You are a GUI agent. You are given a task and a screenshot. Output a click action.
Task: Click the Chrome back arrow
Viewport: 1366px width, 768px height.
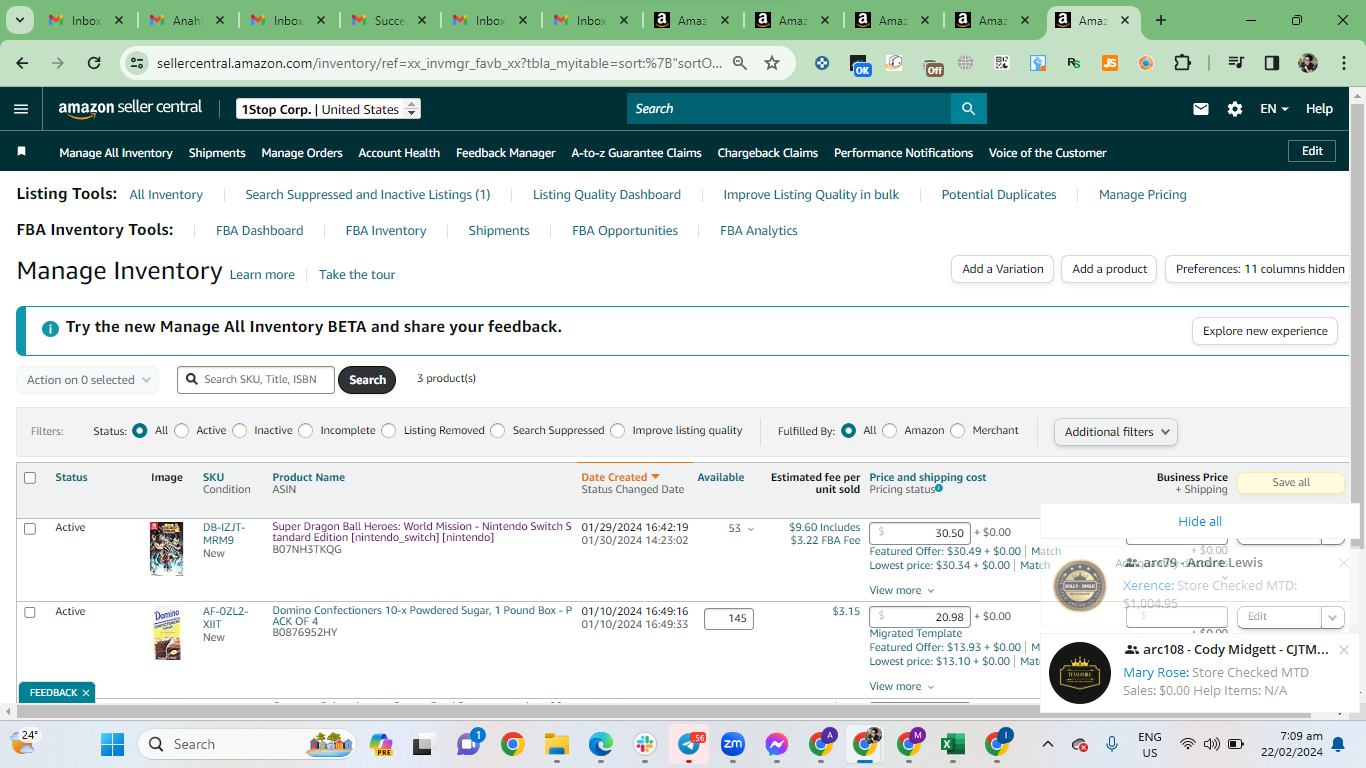pyautogui.click(x=22, y=63)
